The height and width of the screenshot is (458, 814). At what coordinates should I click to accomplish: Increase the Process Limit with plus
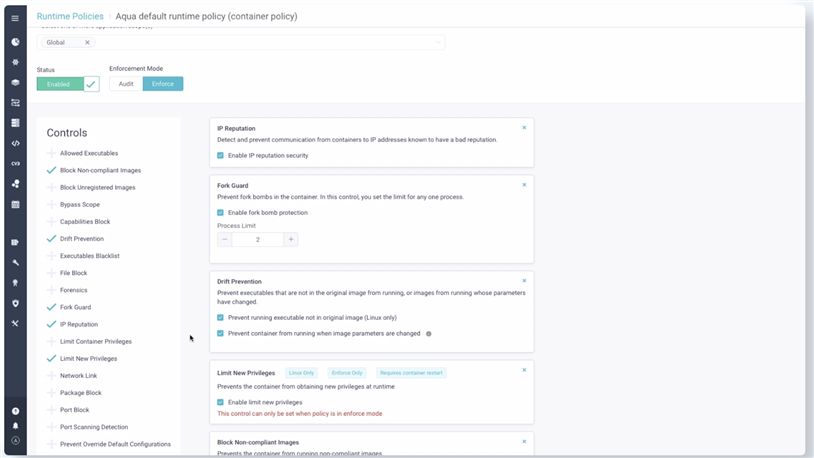pyautogui.click(x=291, y=240)
